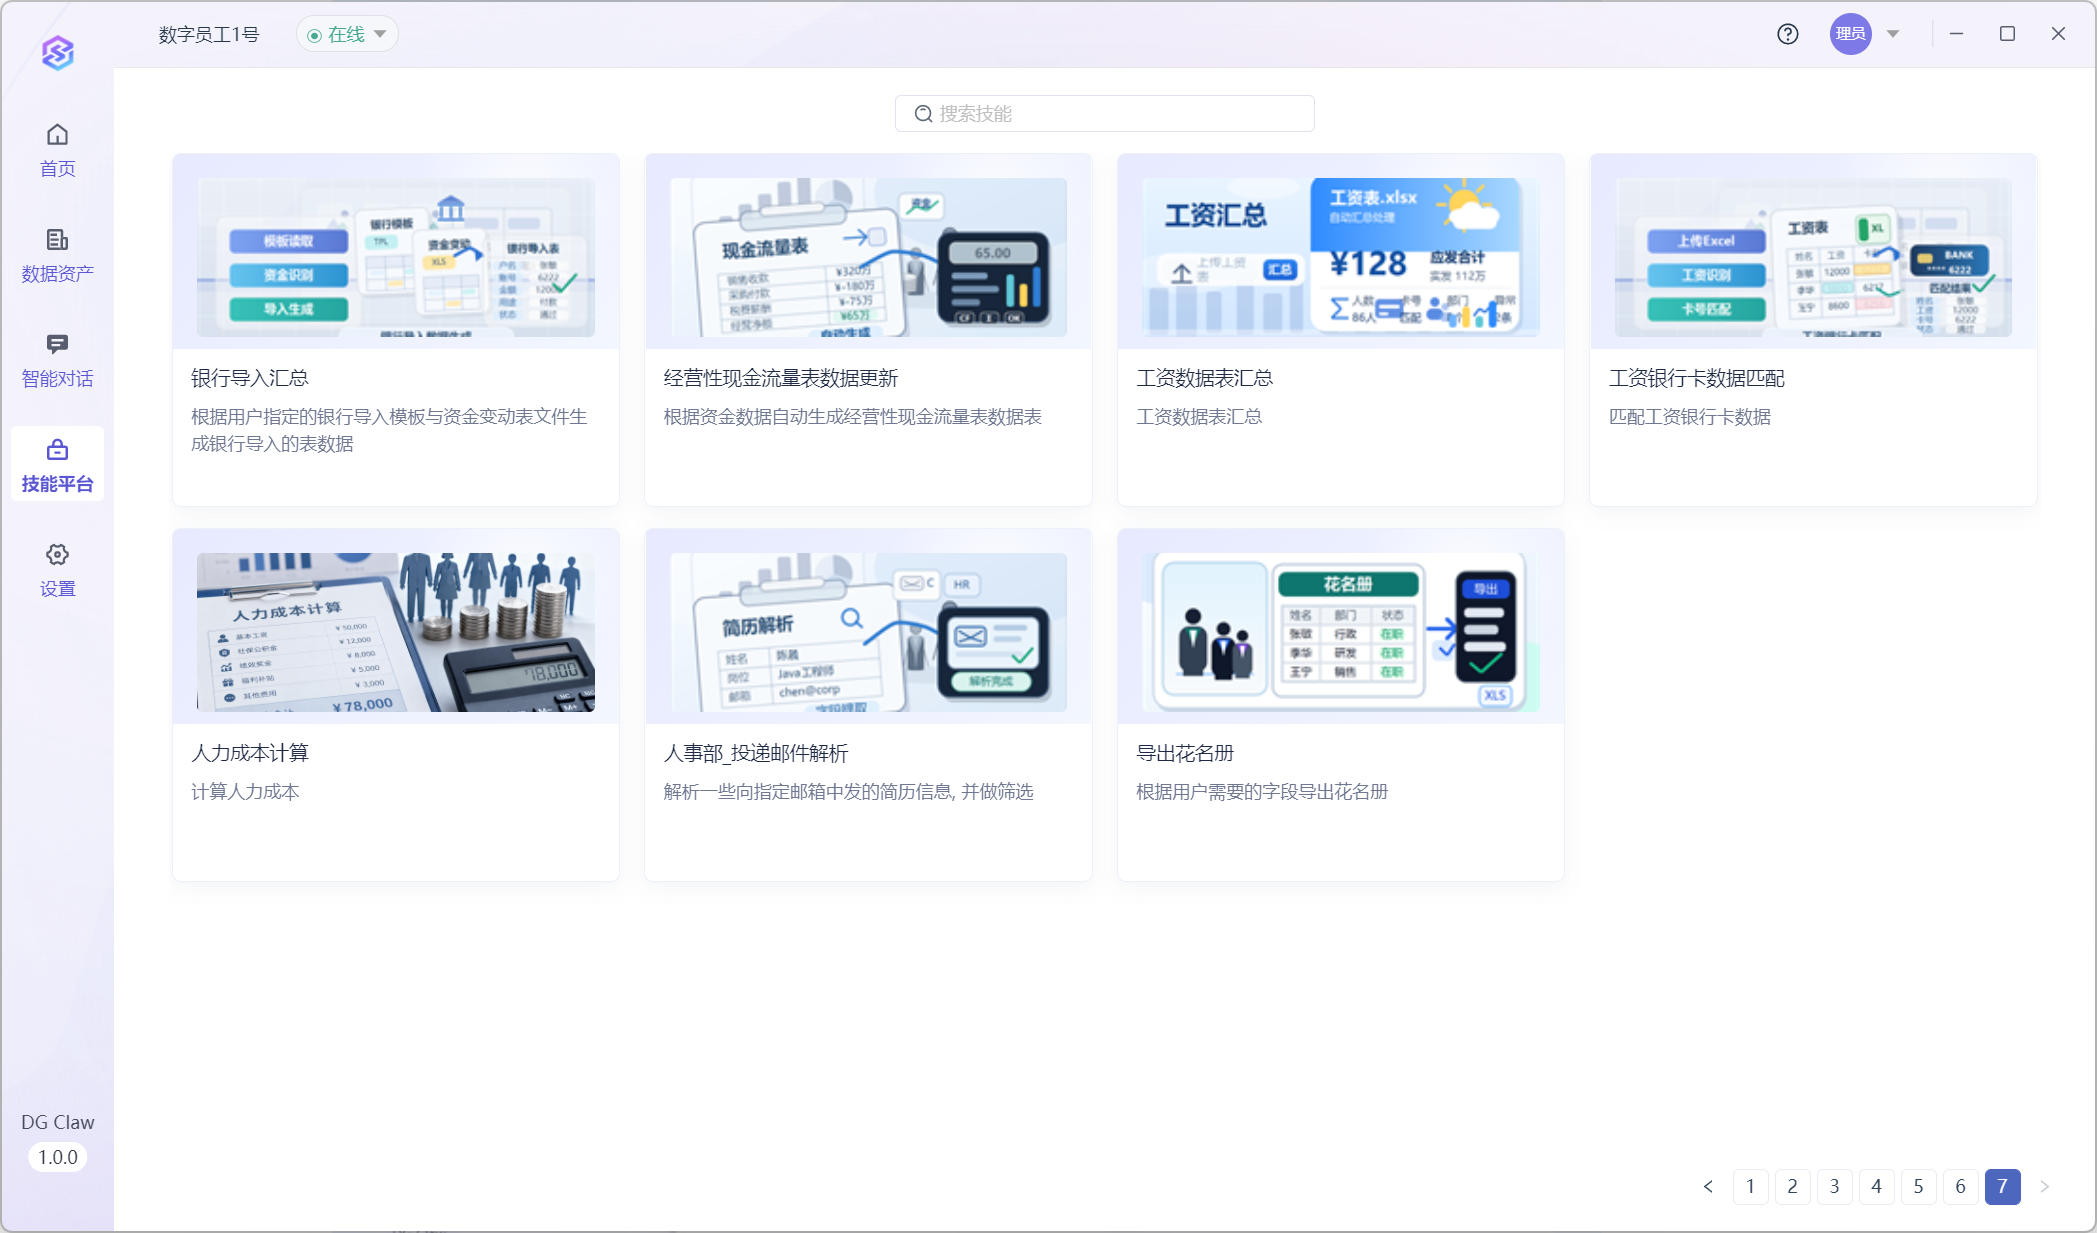
Task: Go to page 3
Action: pos(1834,1187)
